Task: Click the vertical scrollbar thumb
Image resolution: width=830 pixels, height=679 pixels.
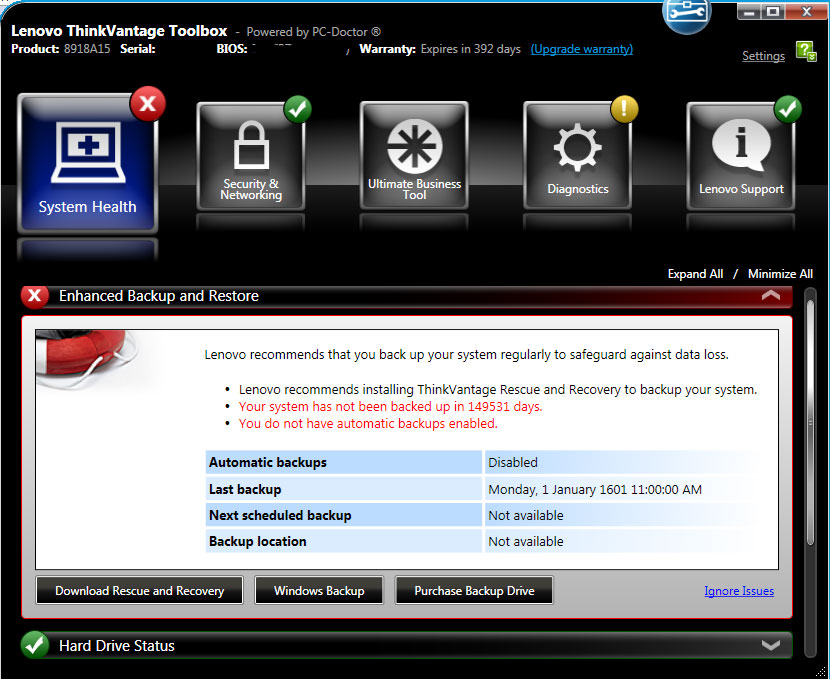Action: click(810, 422)
